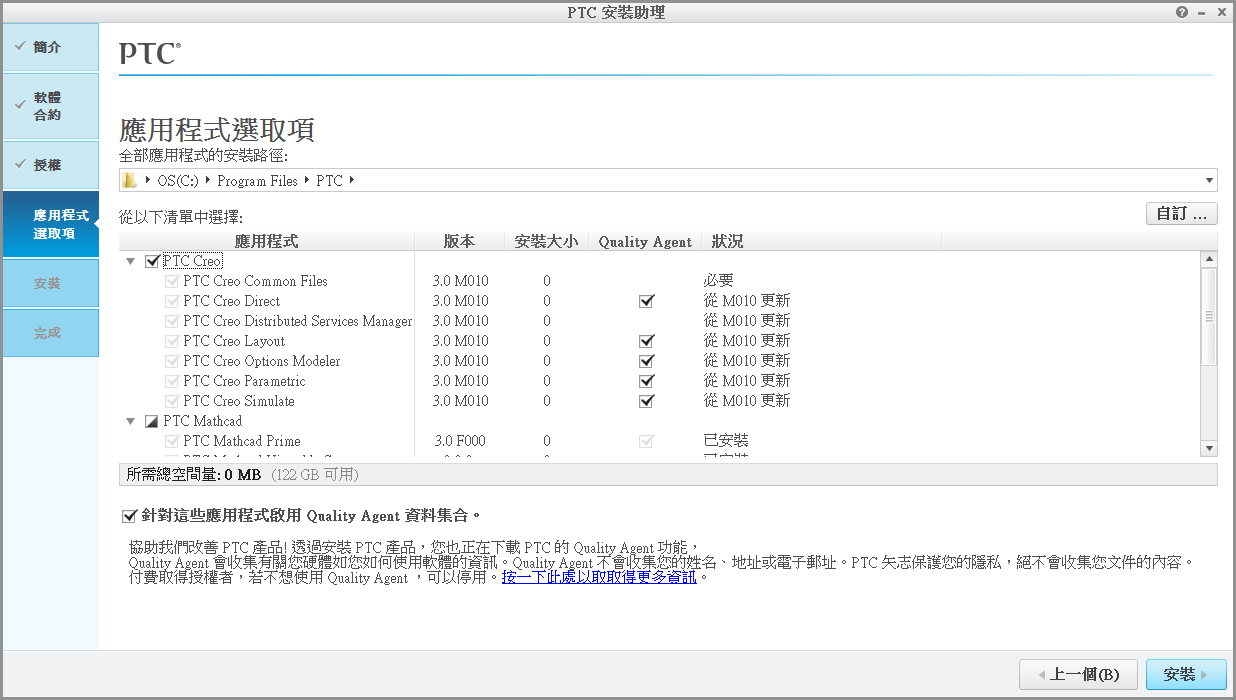Collapse the PTC Creo tree node
Screen dimensions: 1236x700
[130, 260]
